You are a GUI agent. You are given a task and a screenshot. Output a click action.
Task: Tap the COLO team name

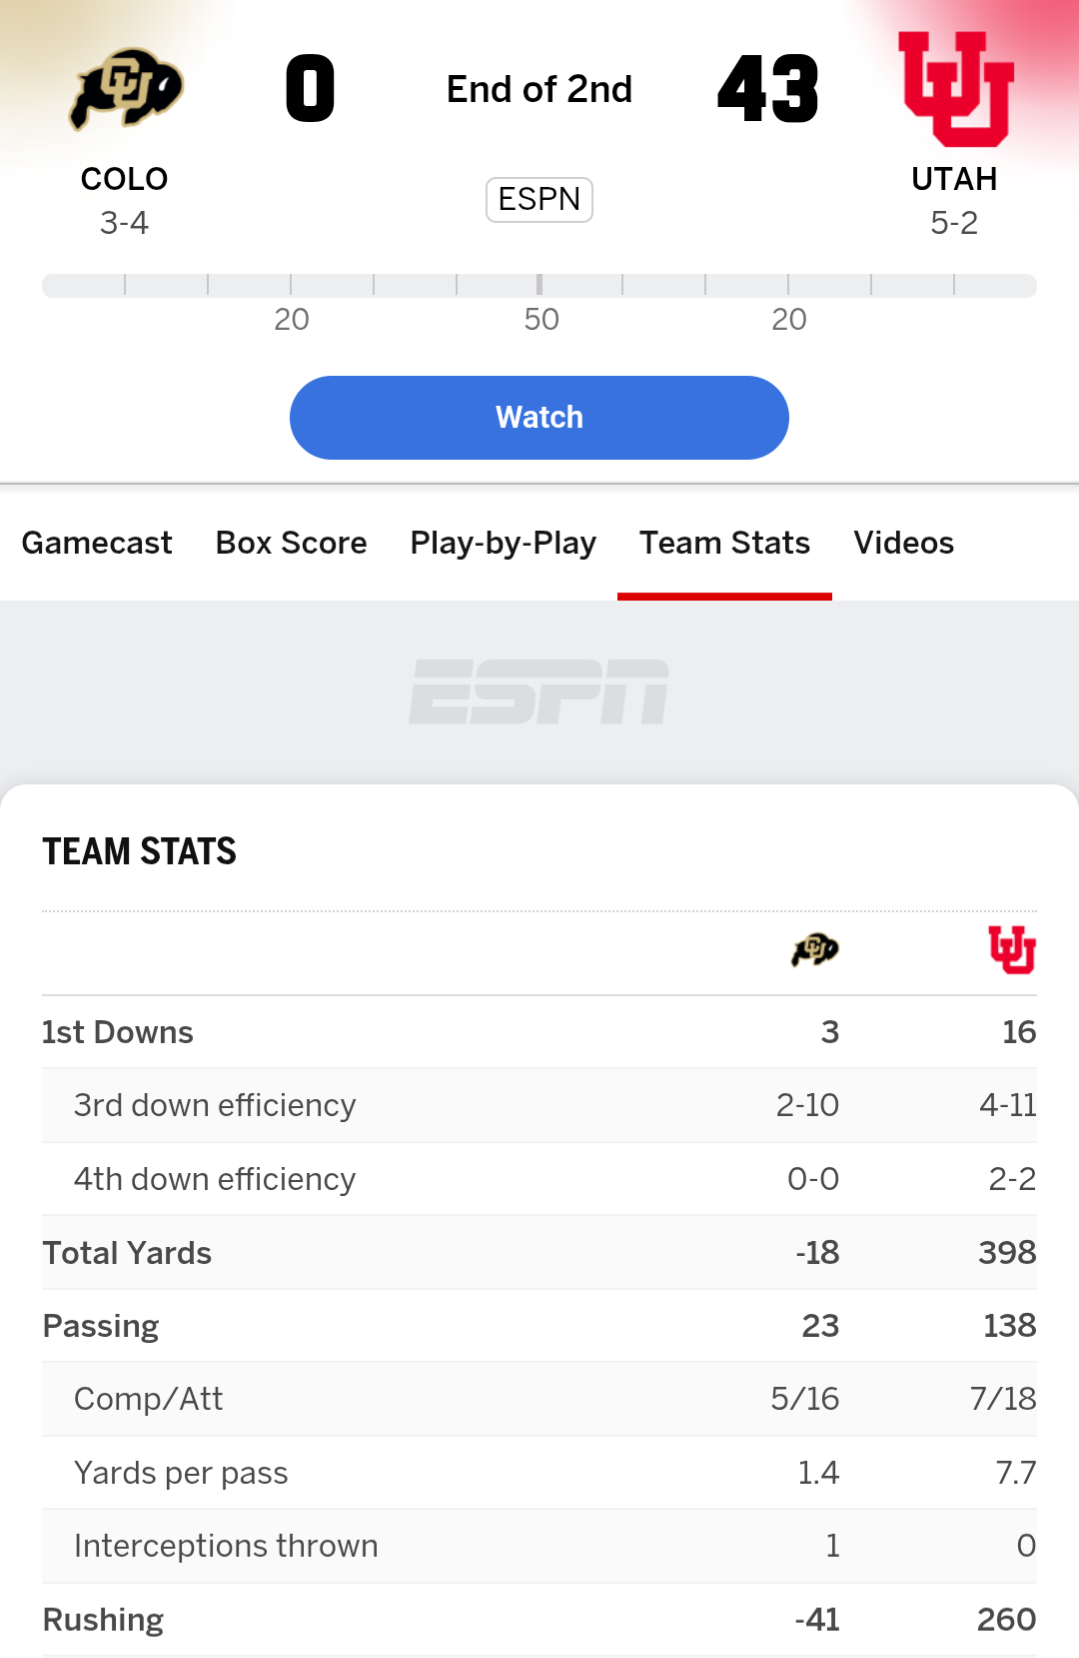(x=124, y=179)
